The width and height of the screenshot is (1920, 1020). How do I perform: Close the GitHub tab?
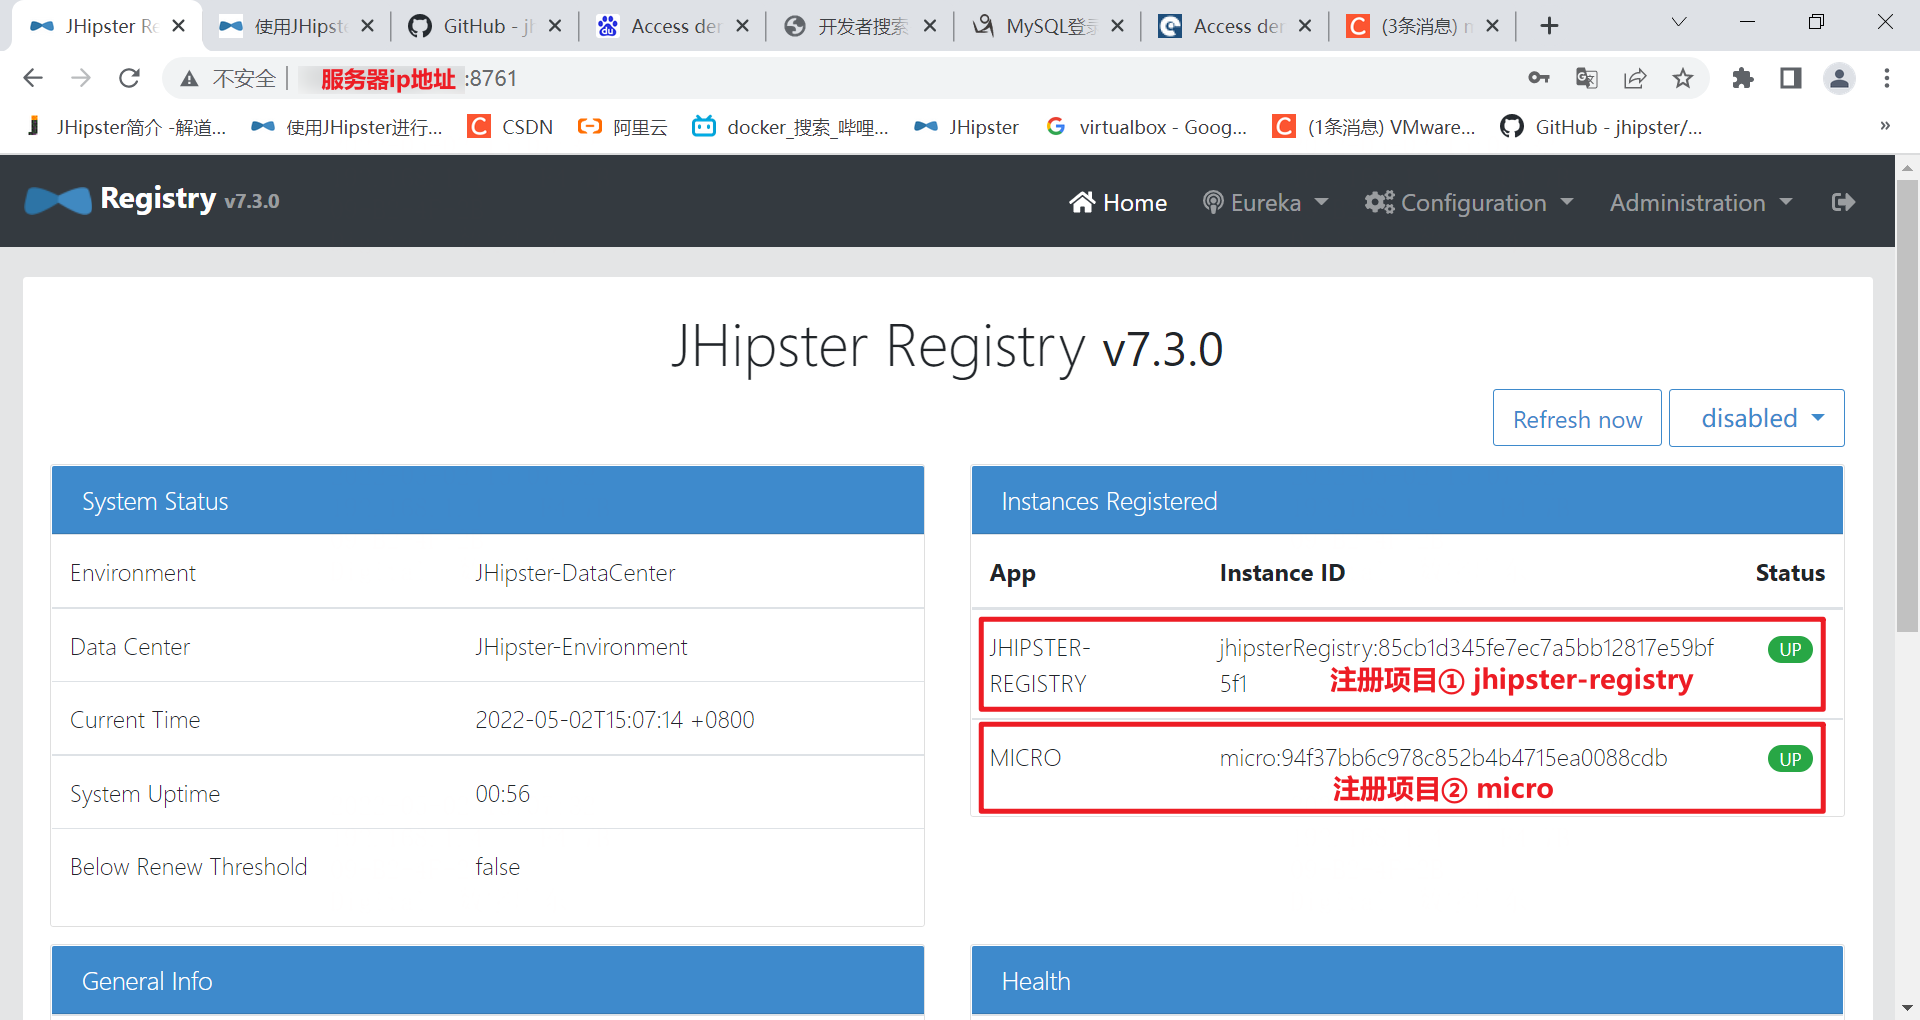point(555,26)
